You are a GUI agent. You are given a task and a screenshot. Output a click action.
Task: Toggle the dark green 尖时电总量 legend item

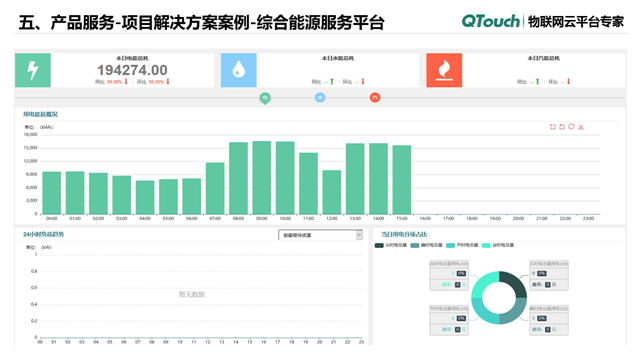(391, 245)
